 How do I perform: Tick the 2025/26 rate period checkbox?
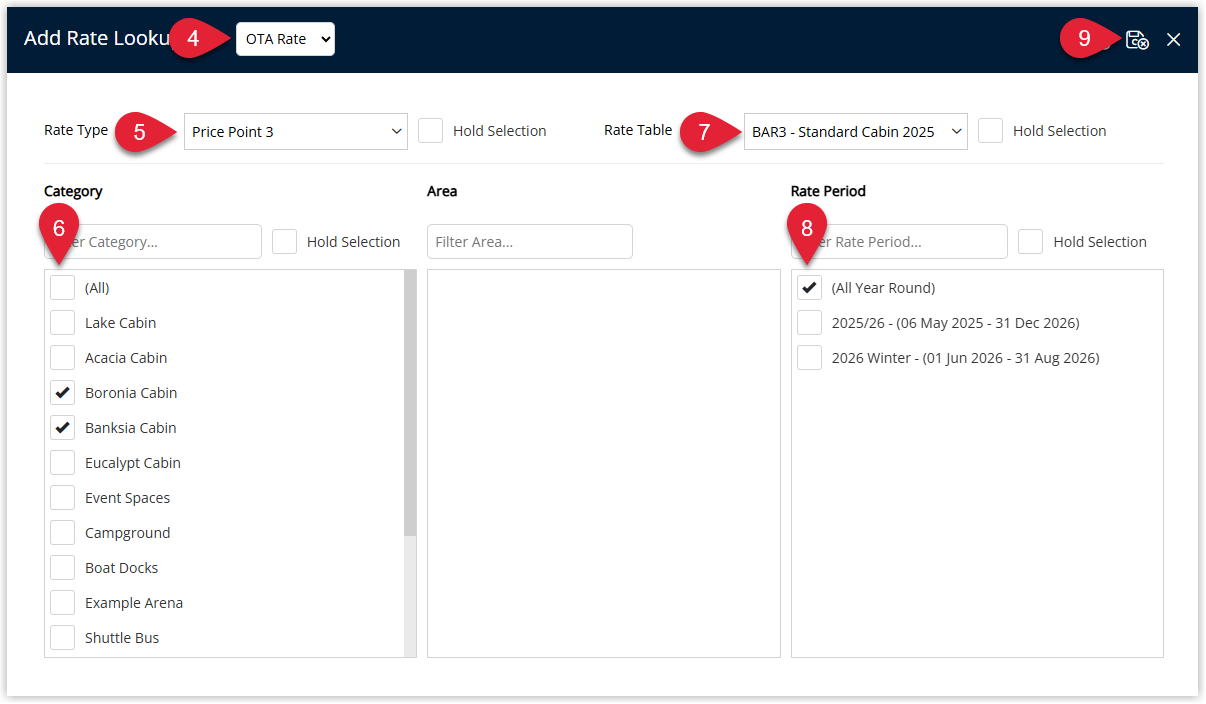[x=810, y=323]
